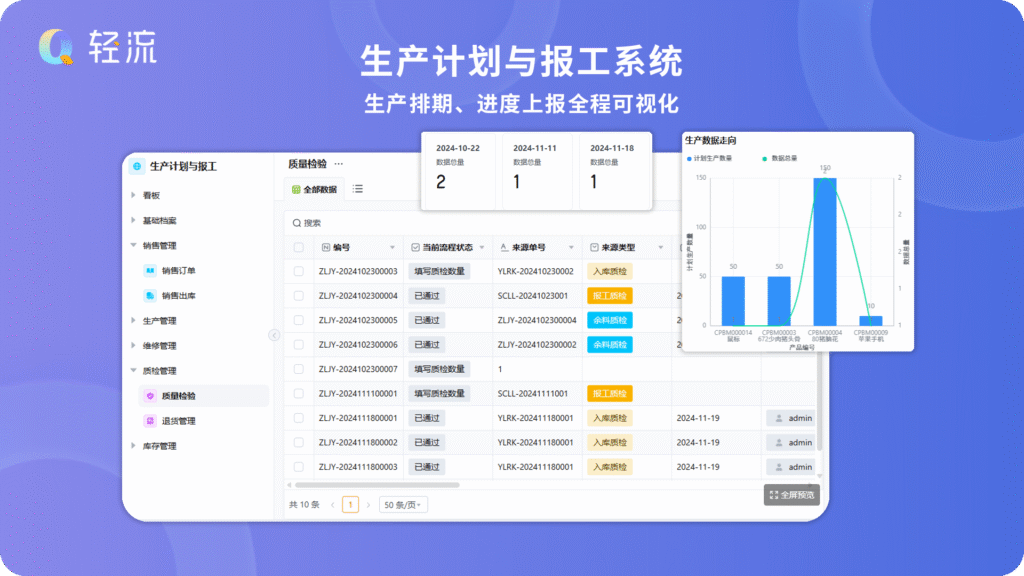Image resolution: width=1024 pixels, height=576 pixels.
Task: Tick the checkbox for row ZLJY-2024111800001
Action: click(x=299, y=418)
